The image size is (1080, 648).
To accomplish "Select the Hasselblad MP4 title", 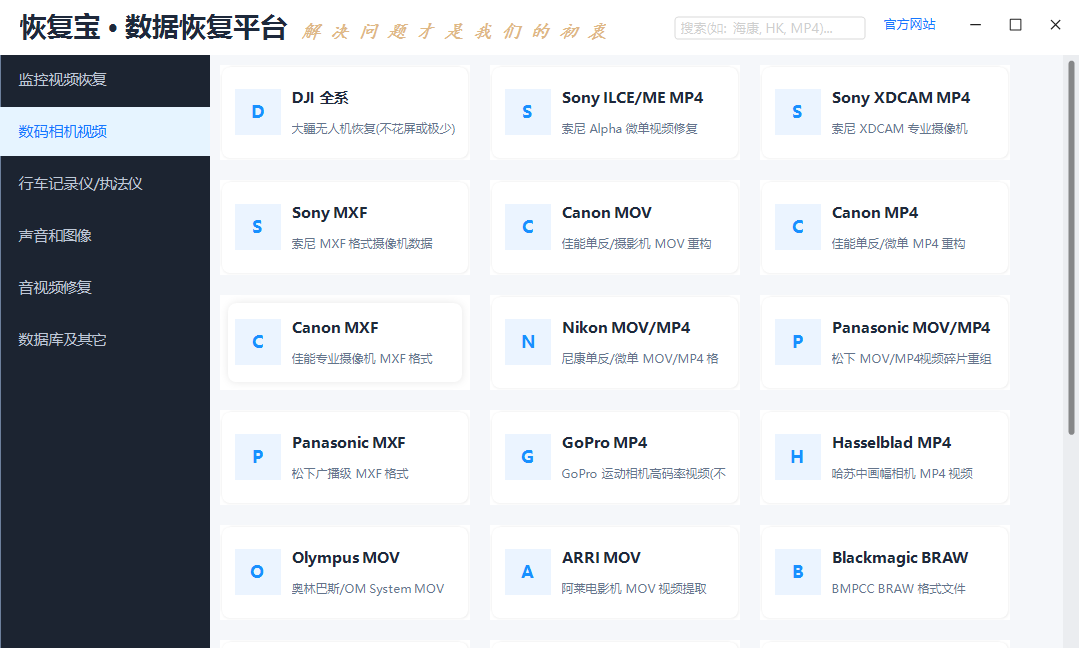I will (891, 443).
